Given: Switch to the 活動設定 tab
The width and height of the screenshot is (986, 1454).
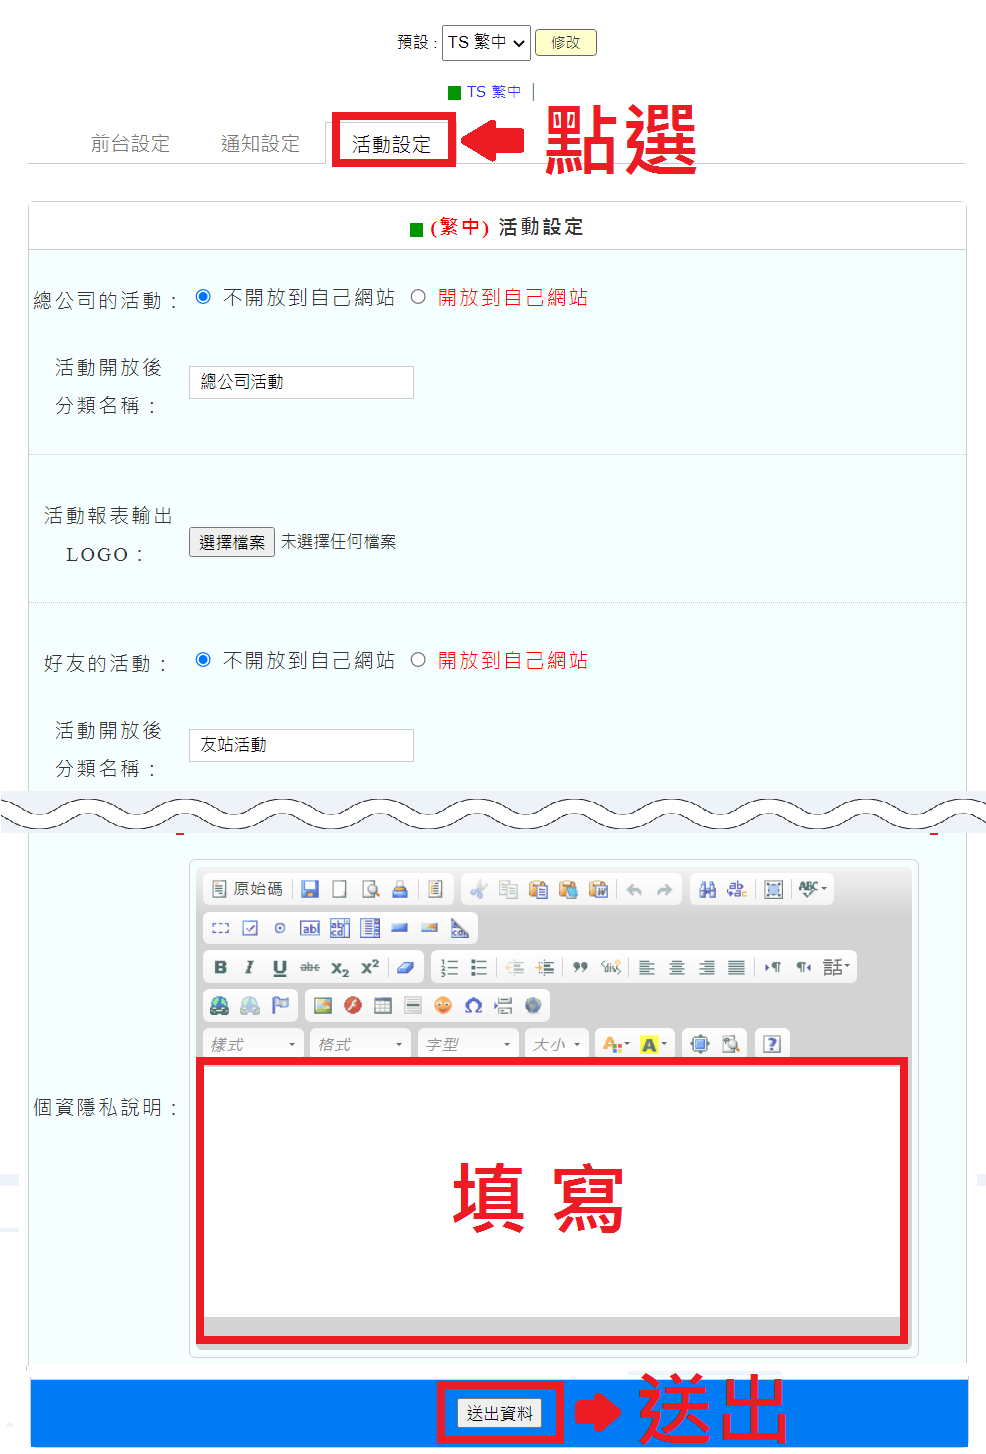Looking at the screenshot, I should (x=391, y=144).
